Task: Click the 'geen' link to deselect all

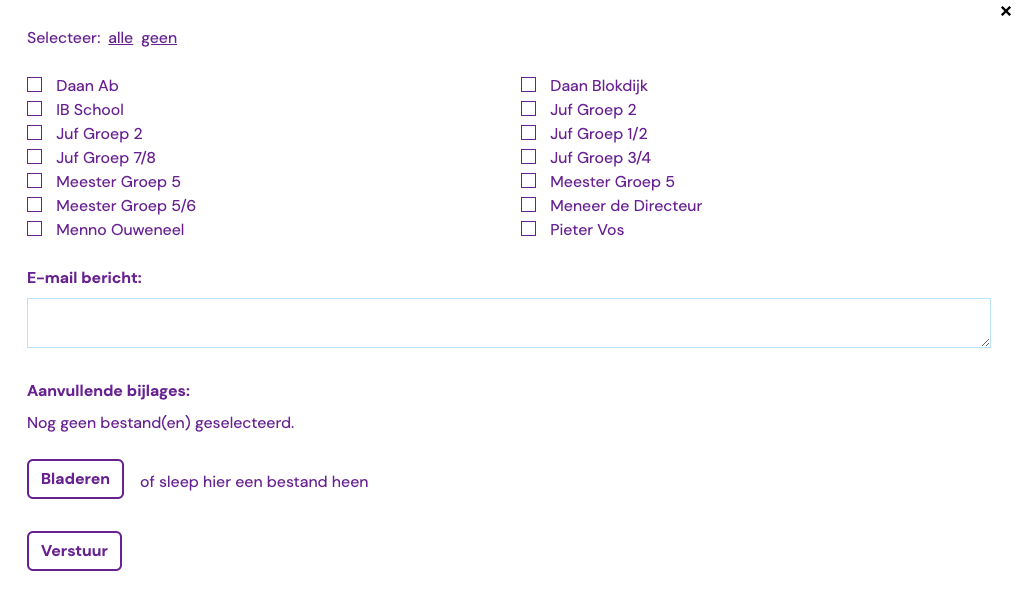Action: (x=159, y=38)
